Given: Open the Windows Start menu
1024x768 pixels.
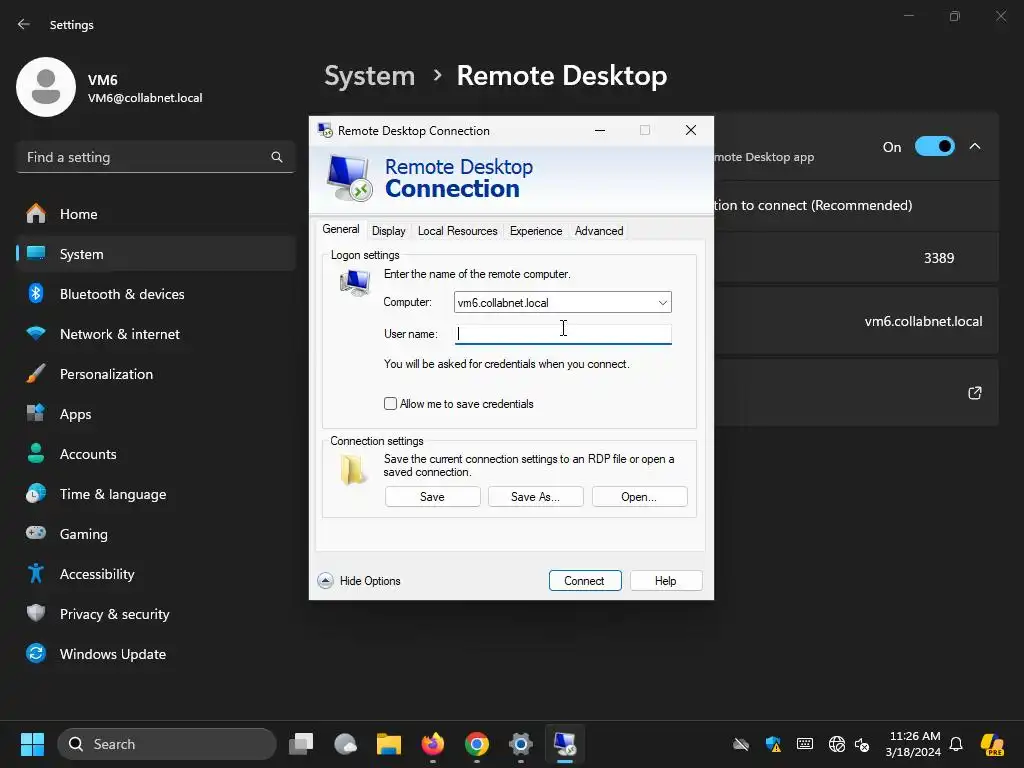Looking at the screenshot, I should point(32,744).
